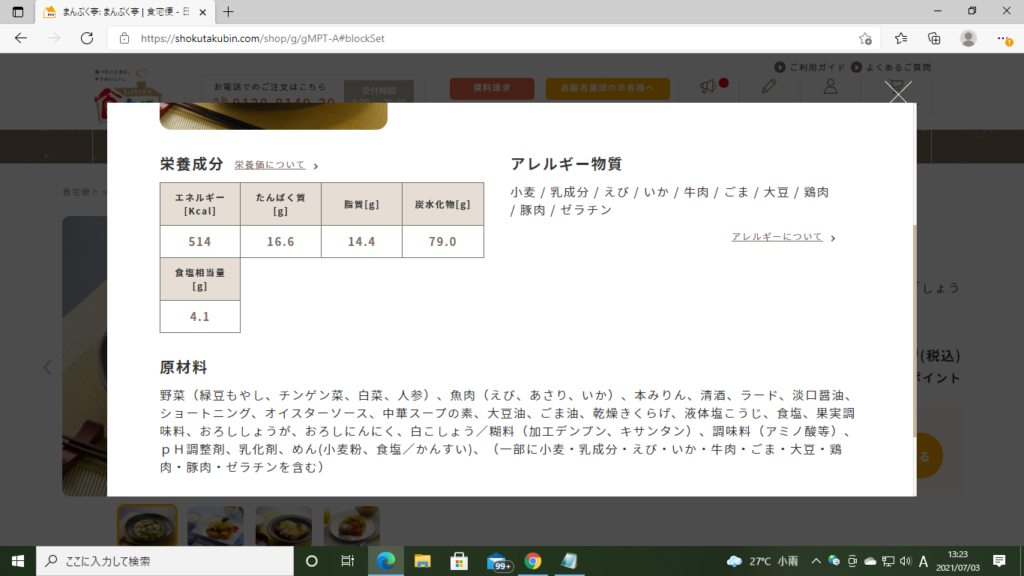The image size is (1024, 576).
Task: Click the carbohydrate value 79.0
Action: click(443, 242)
